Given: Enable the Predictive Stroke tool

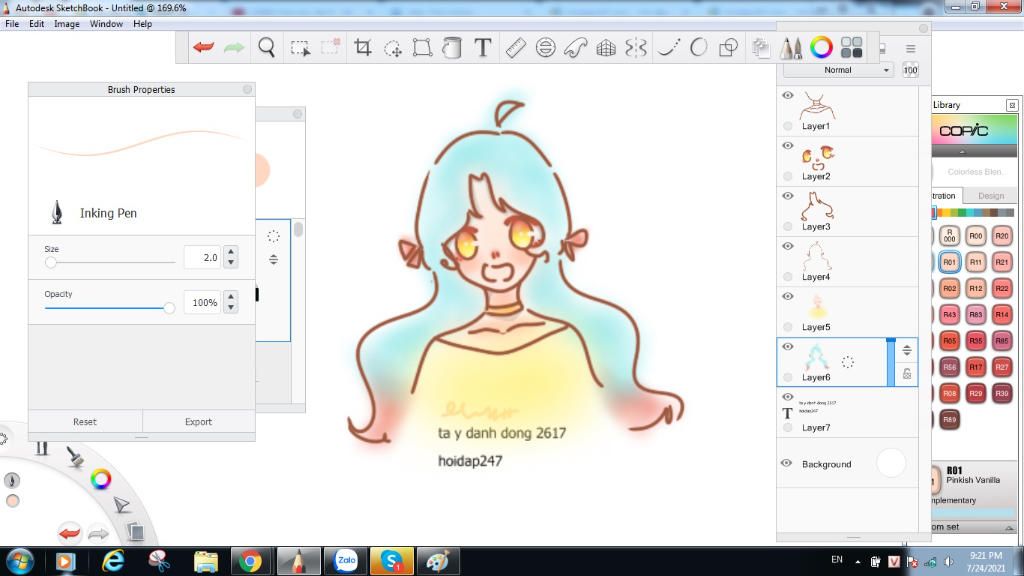Looking at the screenshot, I should point(698,48).
